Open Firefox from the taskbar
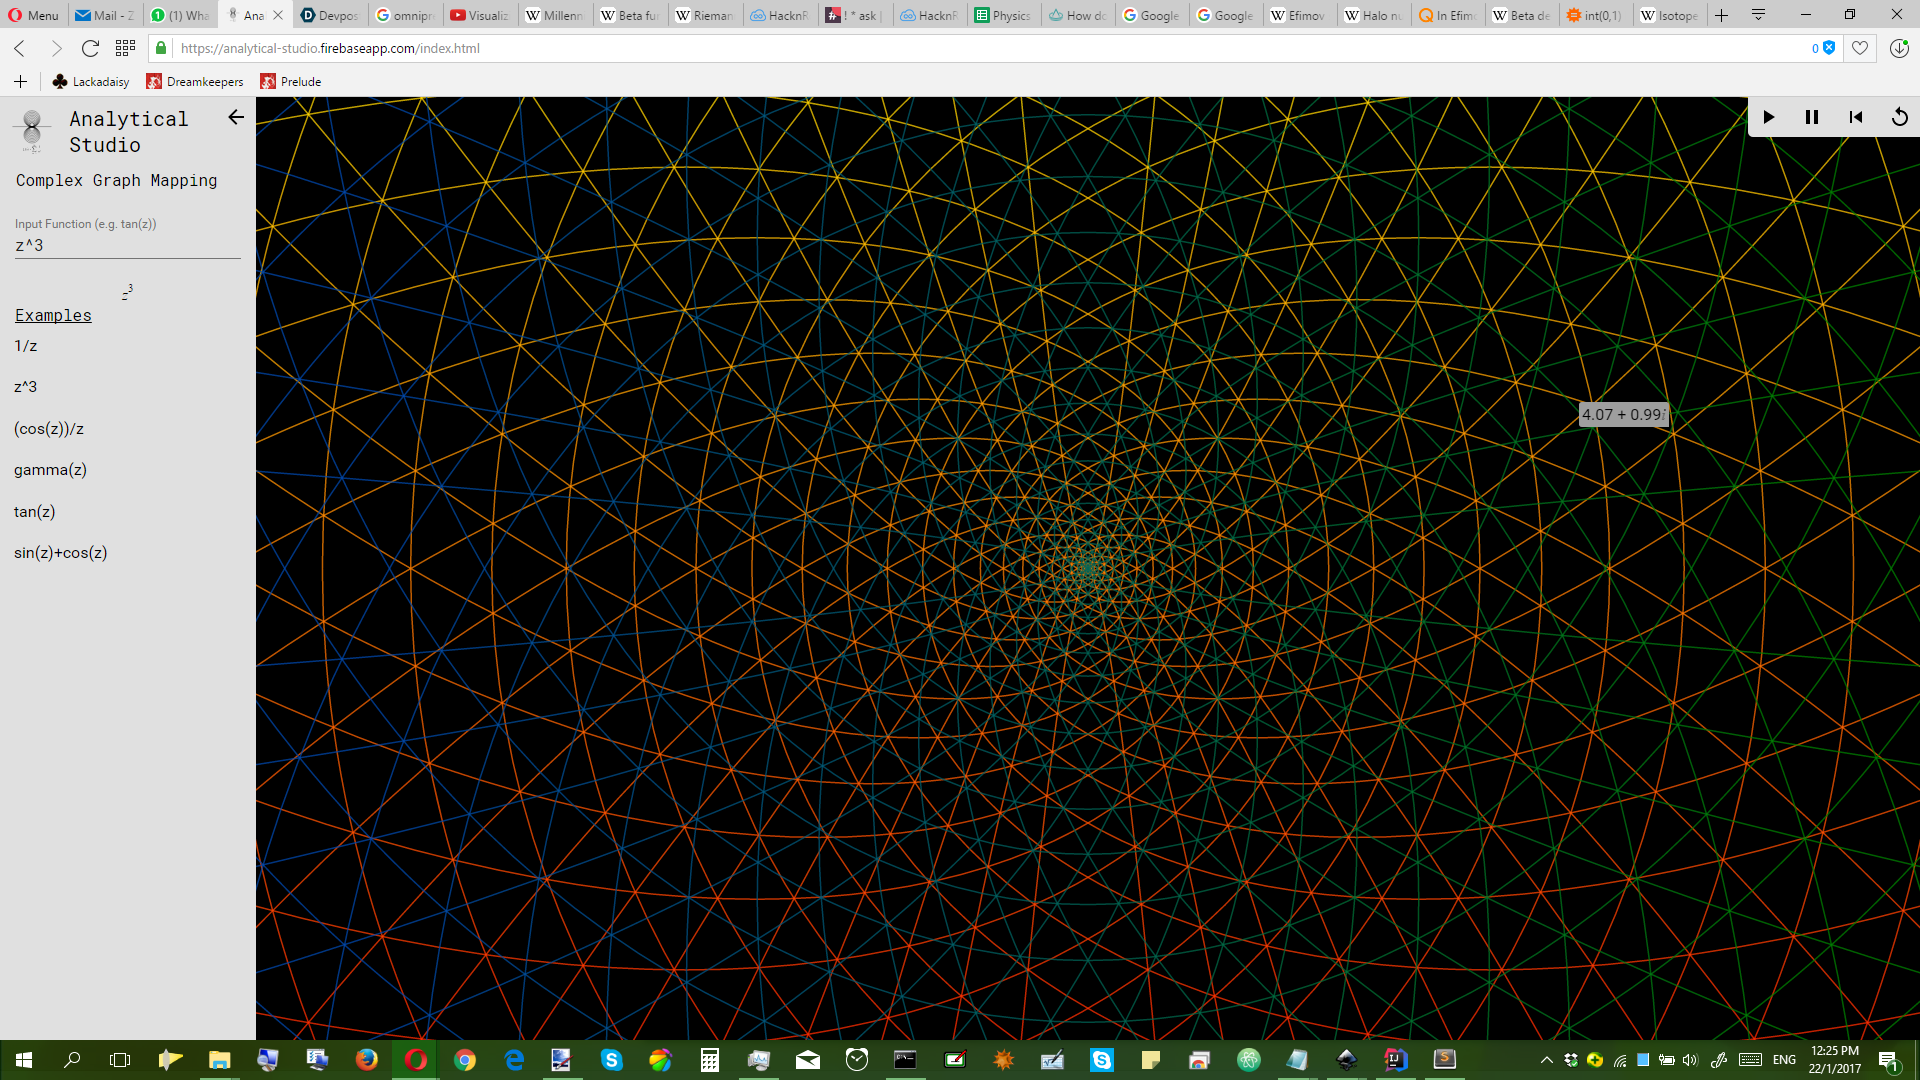1920x1080 pixels. pyautogui.click(x=367, y=1060)
